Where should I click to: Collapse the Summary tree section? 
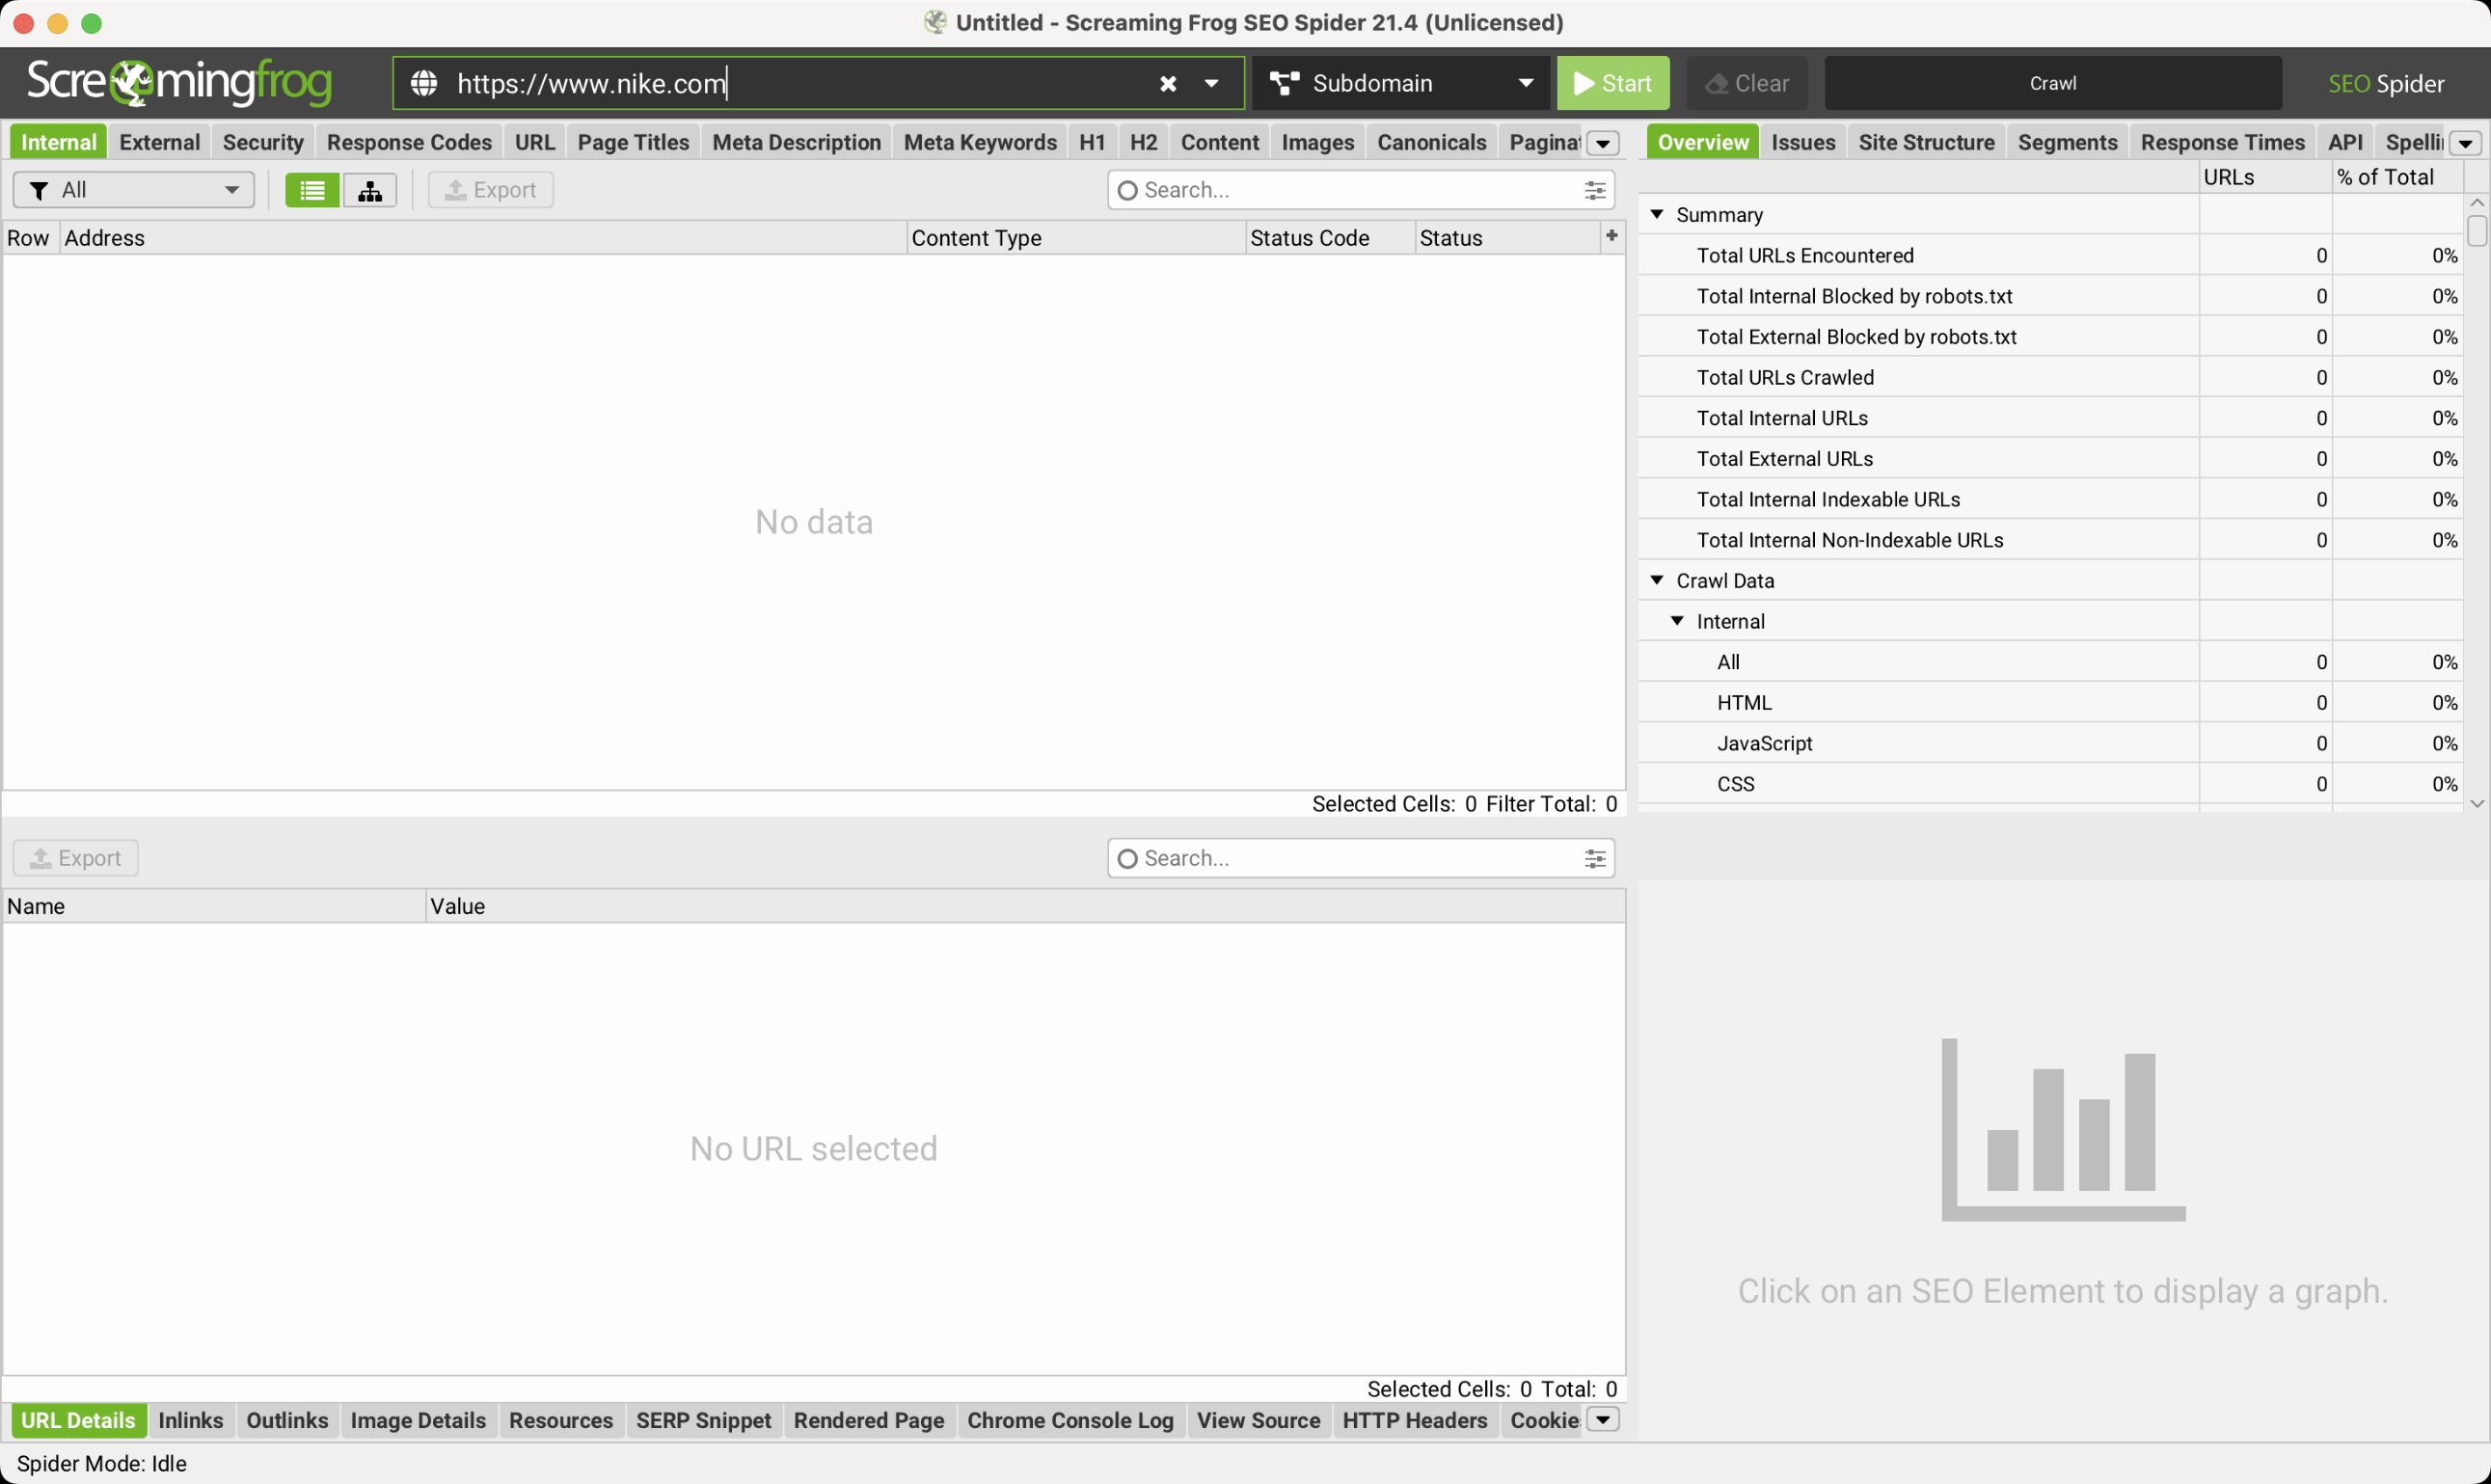point(1657,214)
